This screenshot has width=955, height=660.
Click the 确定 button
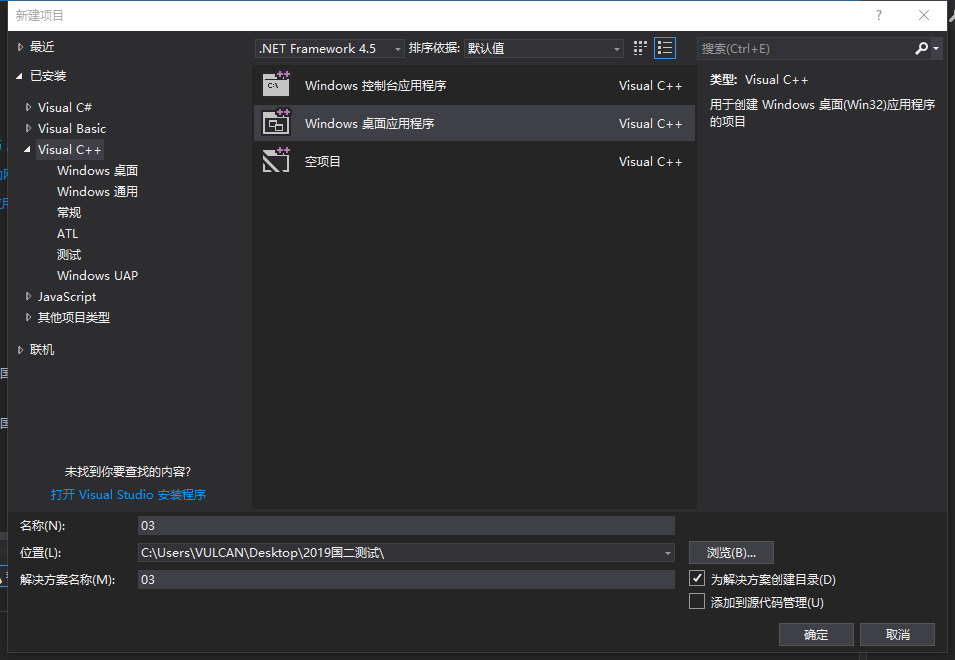click(816, 634)
